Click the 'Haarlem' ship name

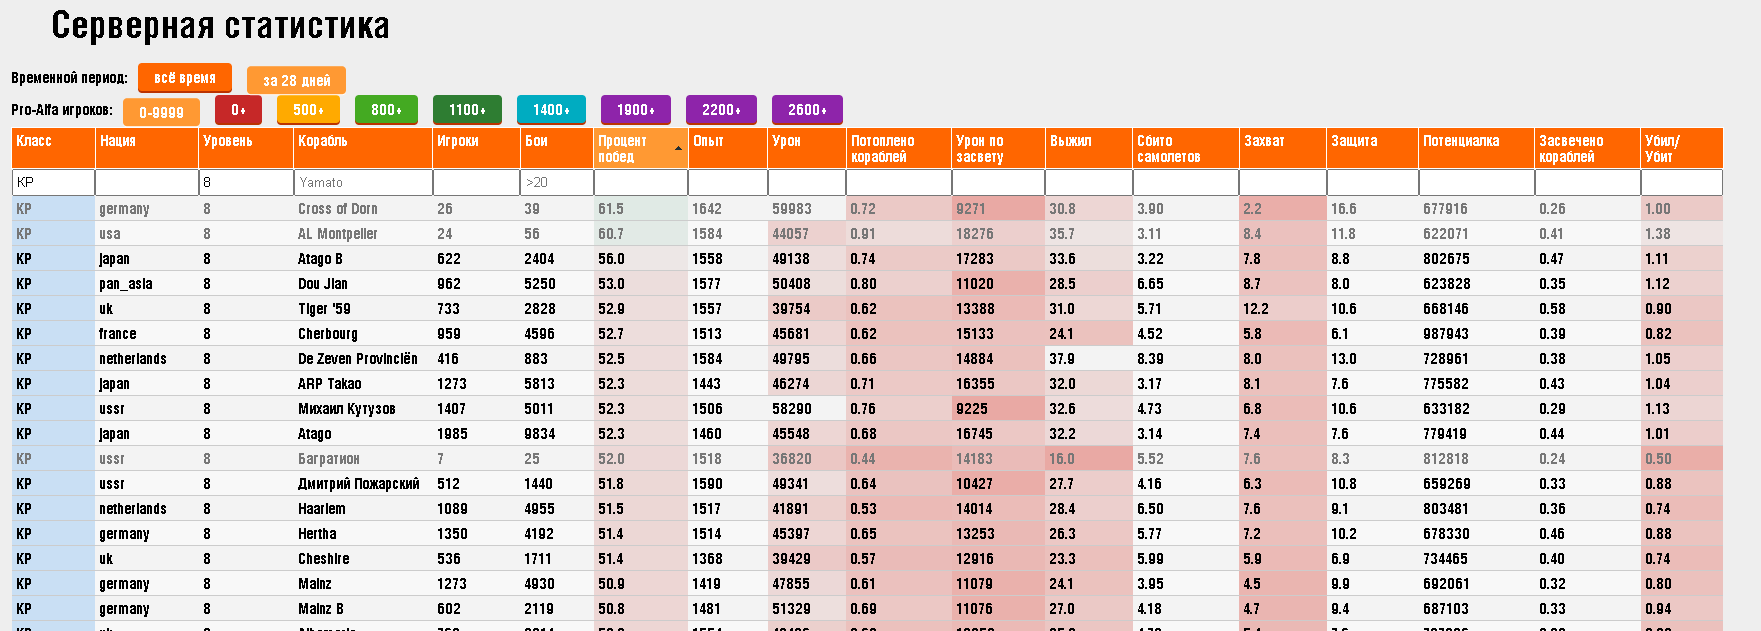(x=322, y=509)
